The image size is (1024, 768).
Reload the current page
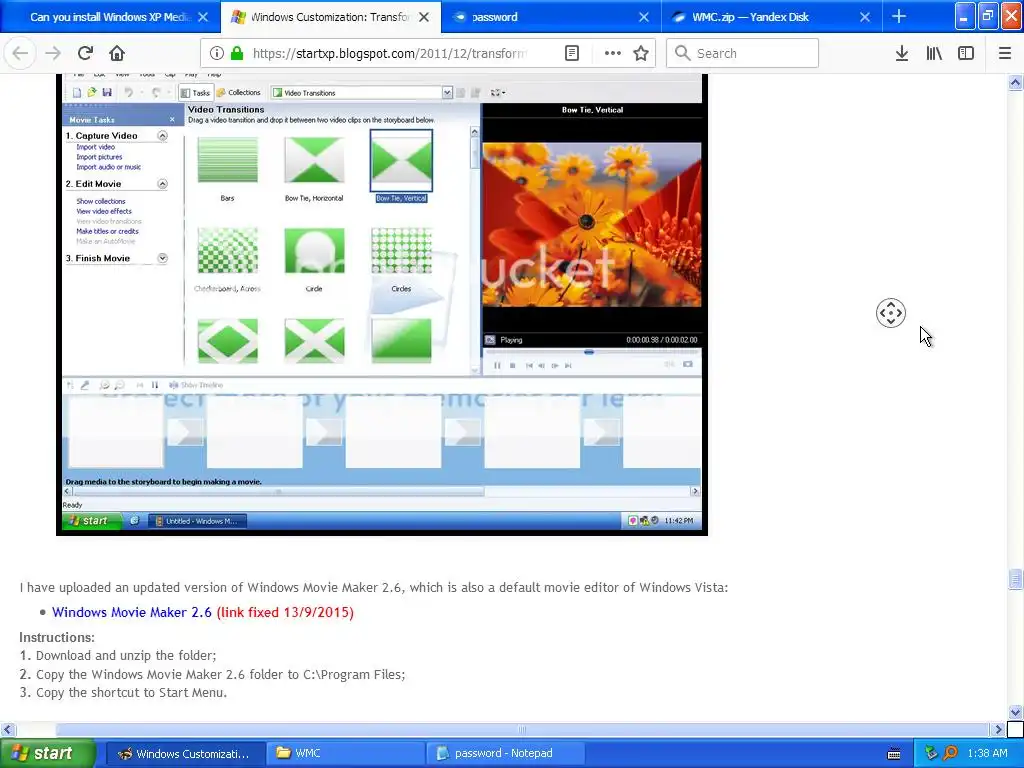tap(85, 53)
